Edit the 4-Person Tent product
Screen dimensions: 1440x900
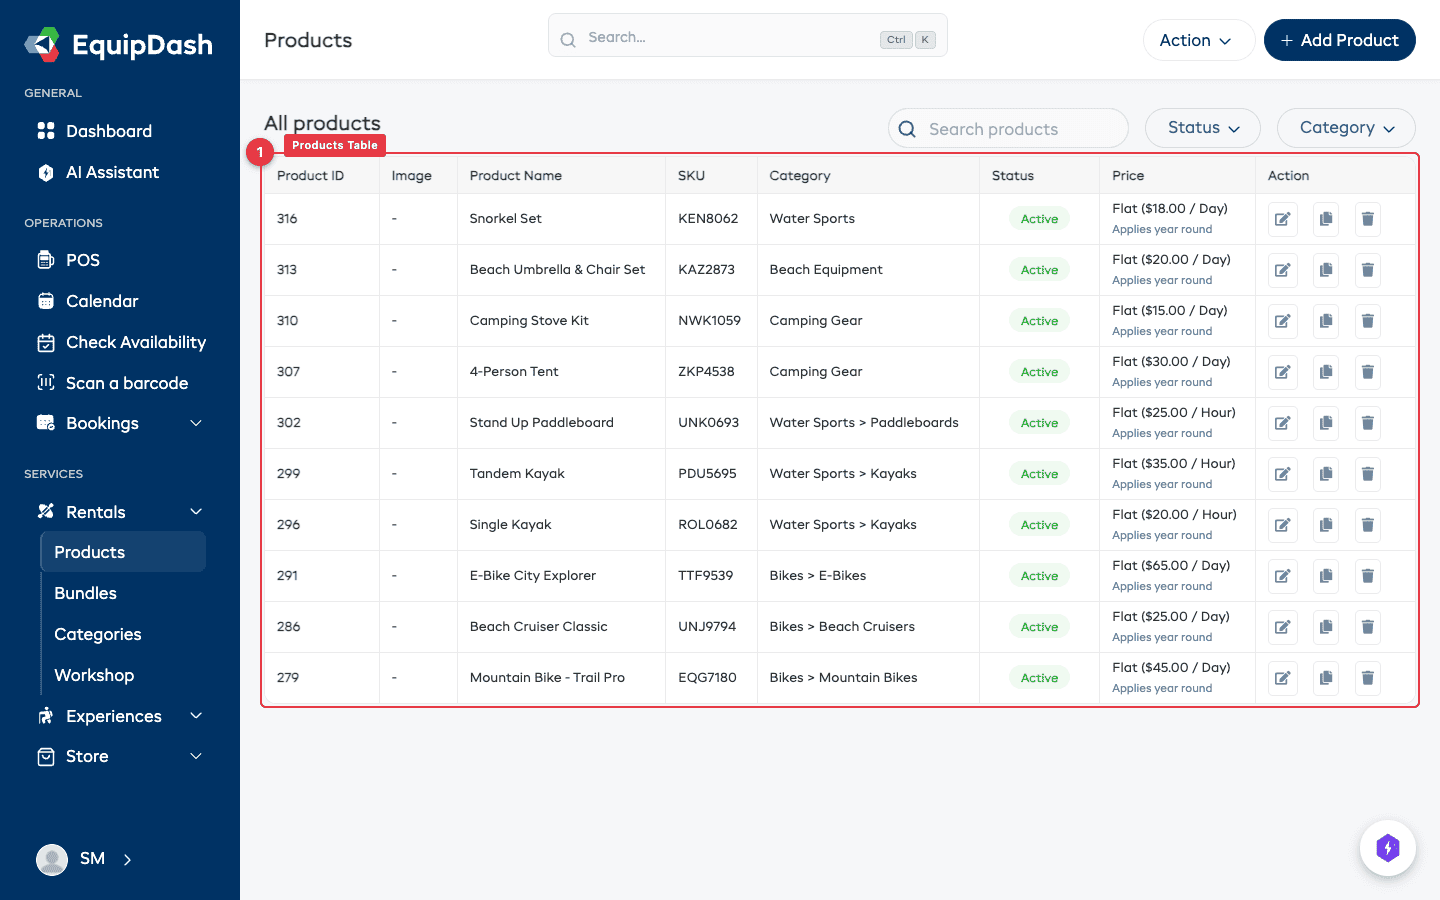point(1282,372)
